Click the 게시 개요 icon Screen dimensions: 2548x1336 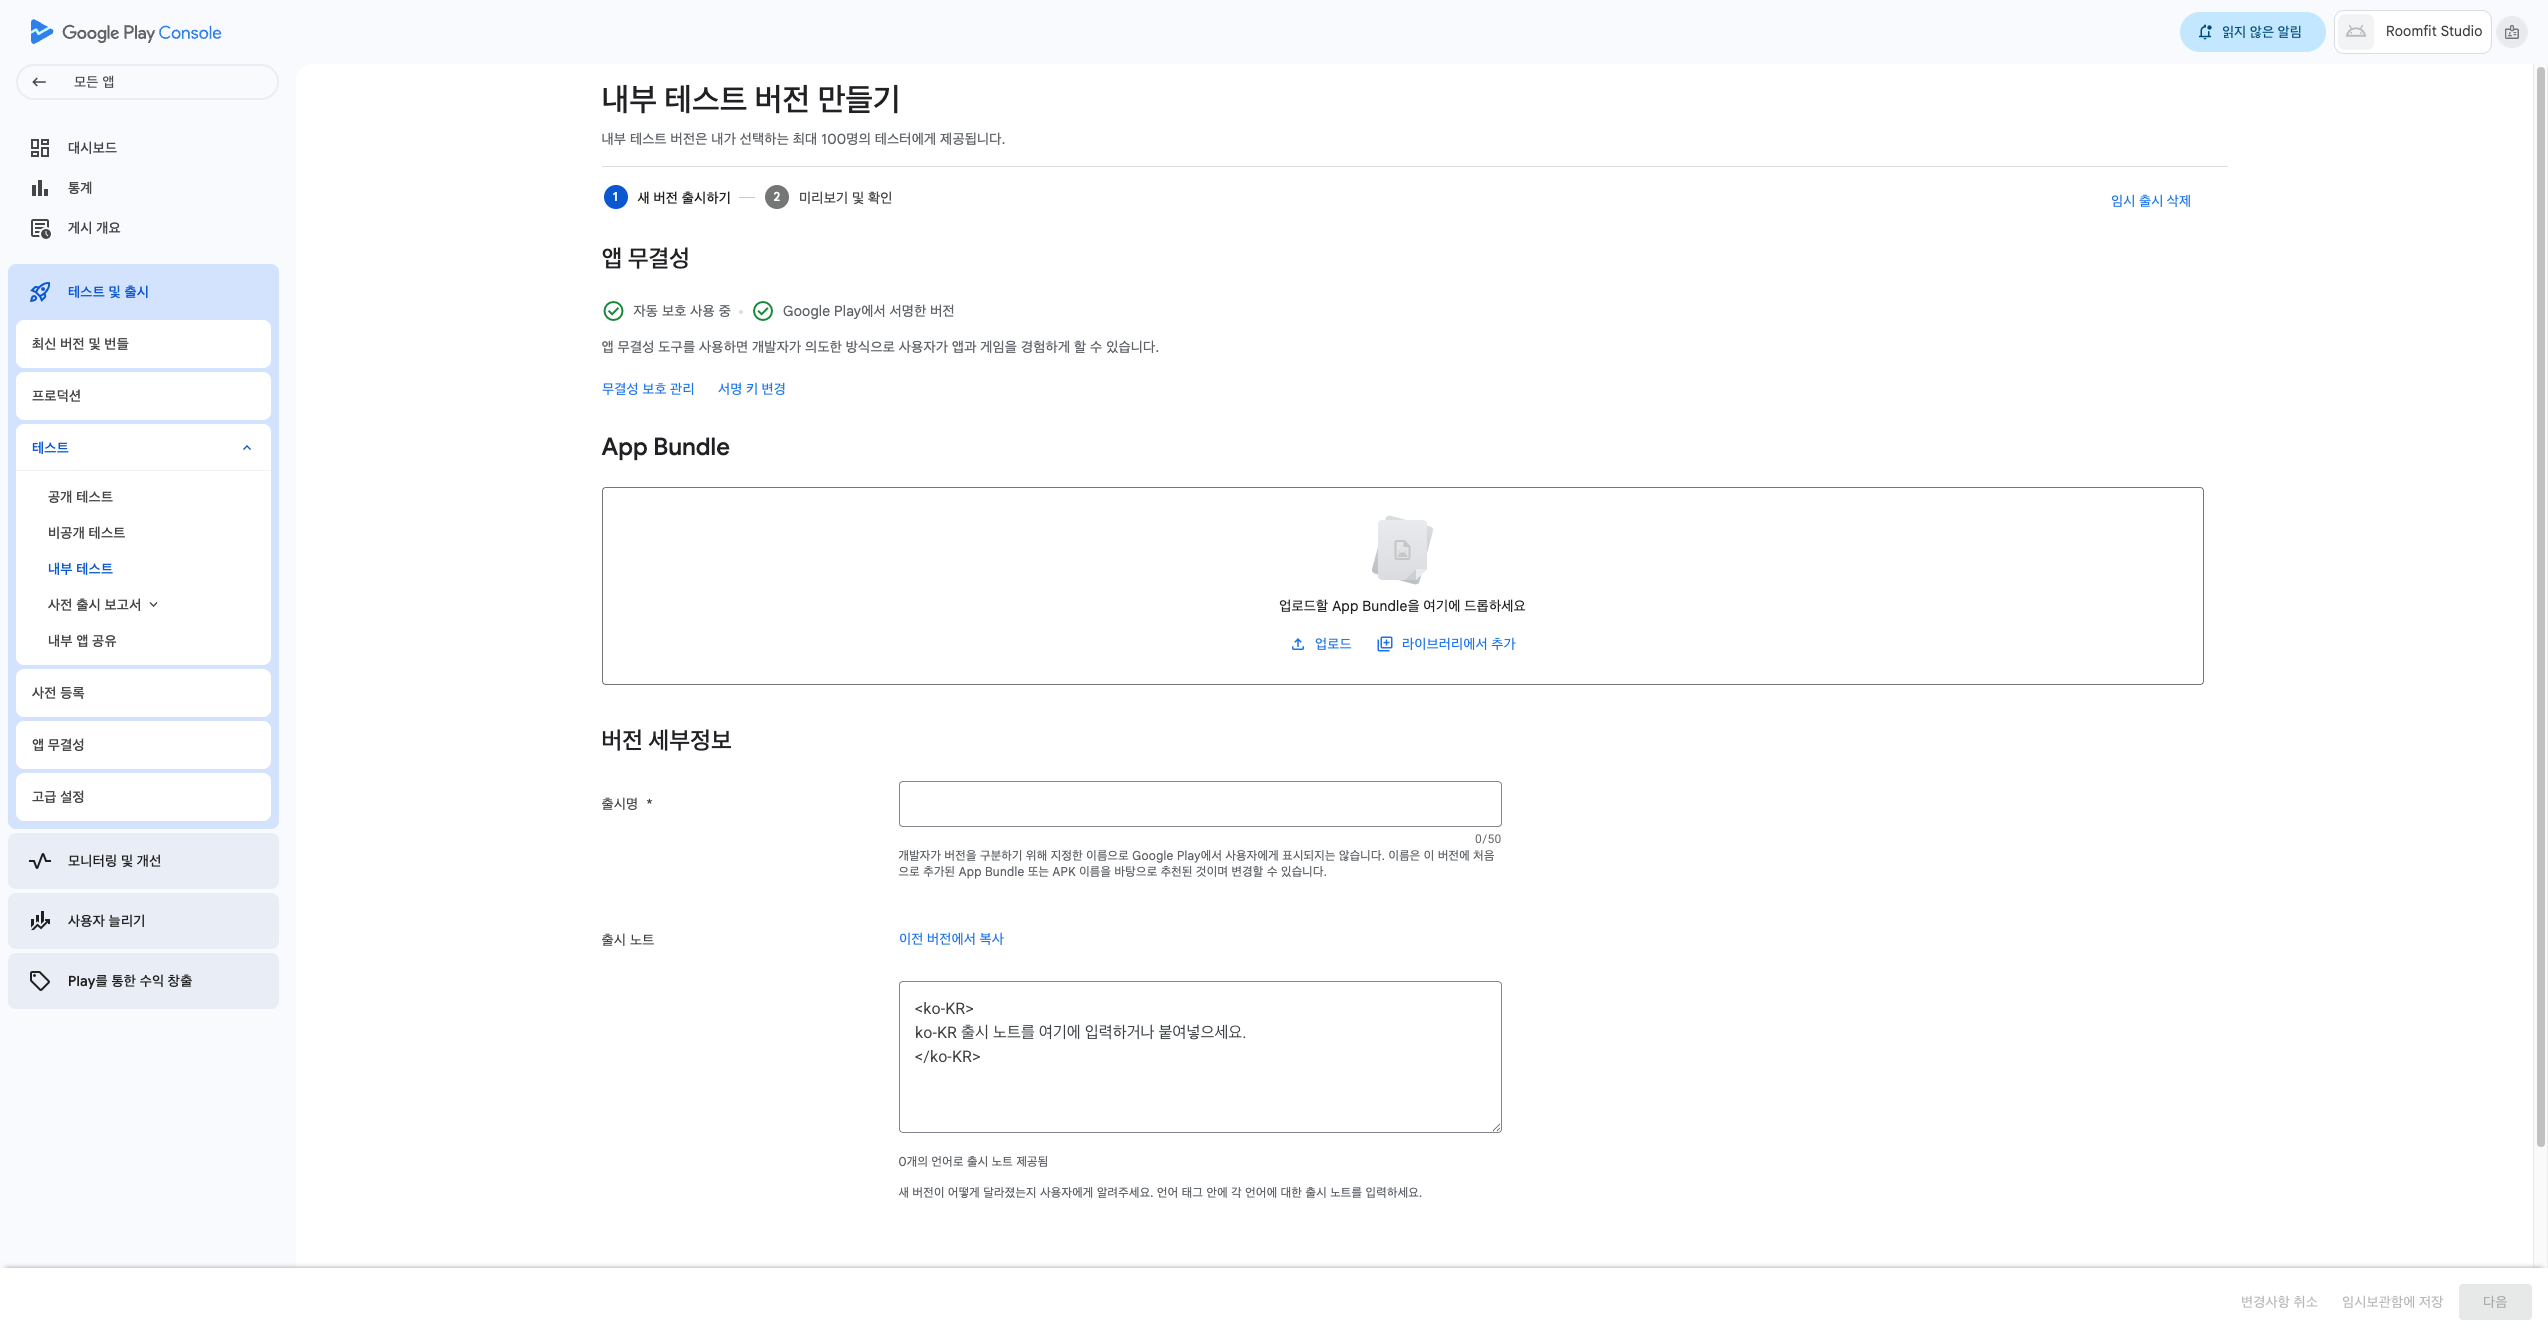pyautogui.click(x=40, y=228)
